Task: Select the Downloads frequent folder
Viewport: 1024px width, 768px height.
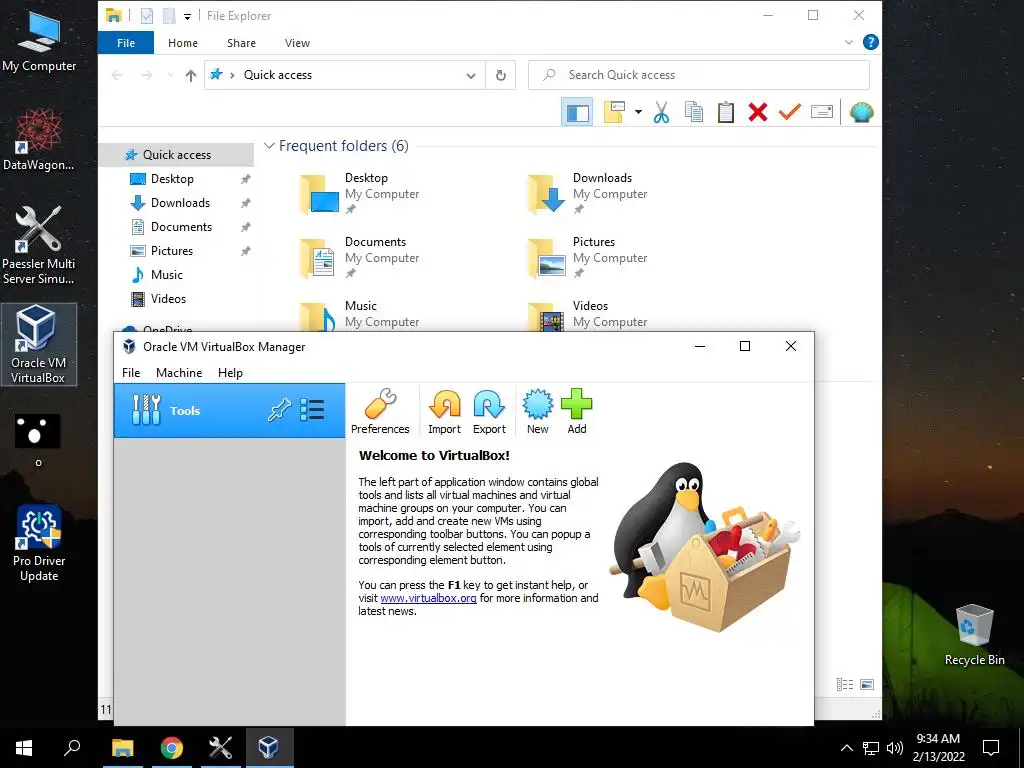Action: (x=588, y=193)
